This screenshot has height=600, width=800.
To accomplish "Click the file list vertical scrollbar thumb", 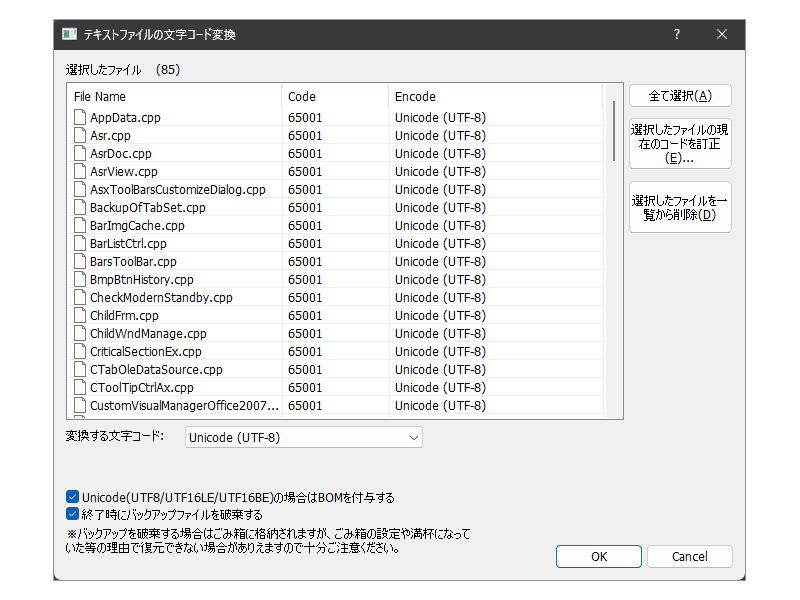I will click(613, 131).
